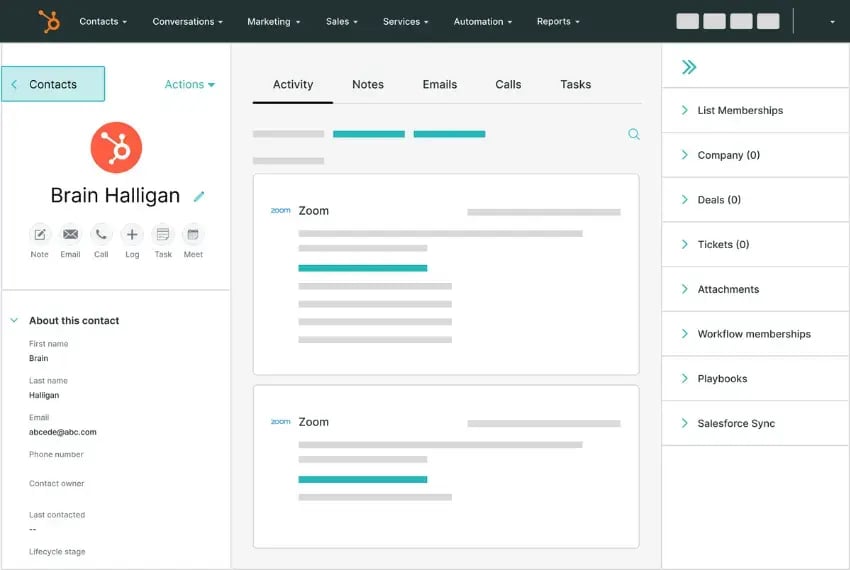Open the Conversations menu
This screenshot has height=570, width=850.
pyautogui.click(x=188, y=22)
